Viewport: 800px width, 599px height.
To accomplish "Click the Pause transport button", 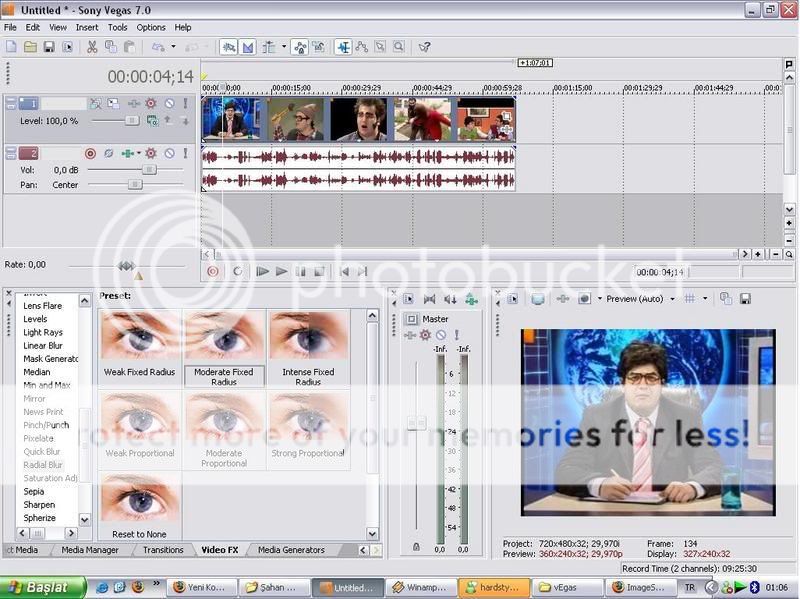I will (x=300, y=272).
